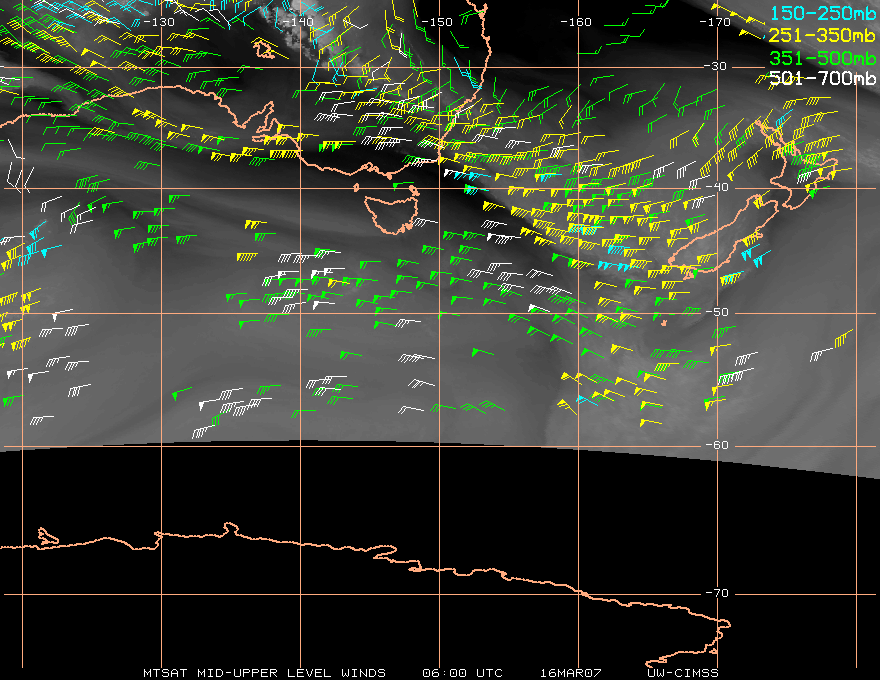Click the UW-CIMSS credit text
880x680 pixels.
(x=682, y=673)
